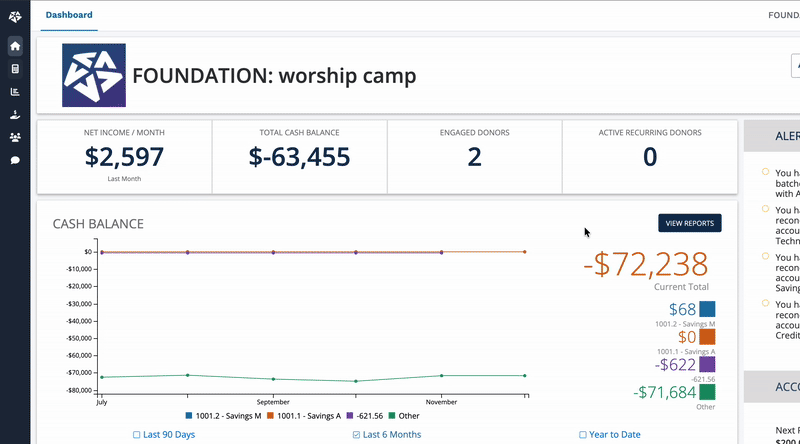Toggle 1001.2 - Savings M in chart legend
800x444 pixels.
222,415
